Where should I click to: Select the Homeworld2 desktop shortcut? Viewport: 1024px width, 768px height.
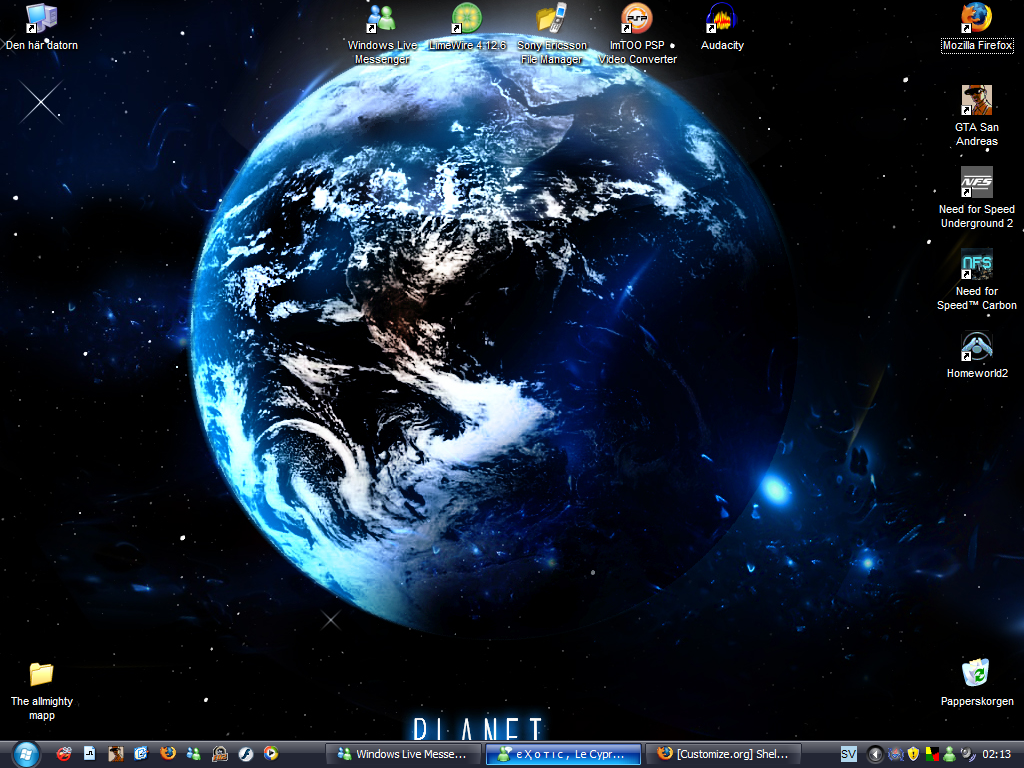pyautogui.click(x=977, y=347)
